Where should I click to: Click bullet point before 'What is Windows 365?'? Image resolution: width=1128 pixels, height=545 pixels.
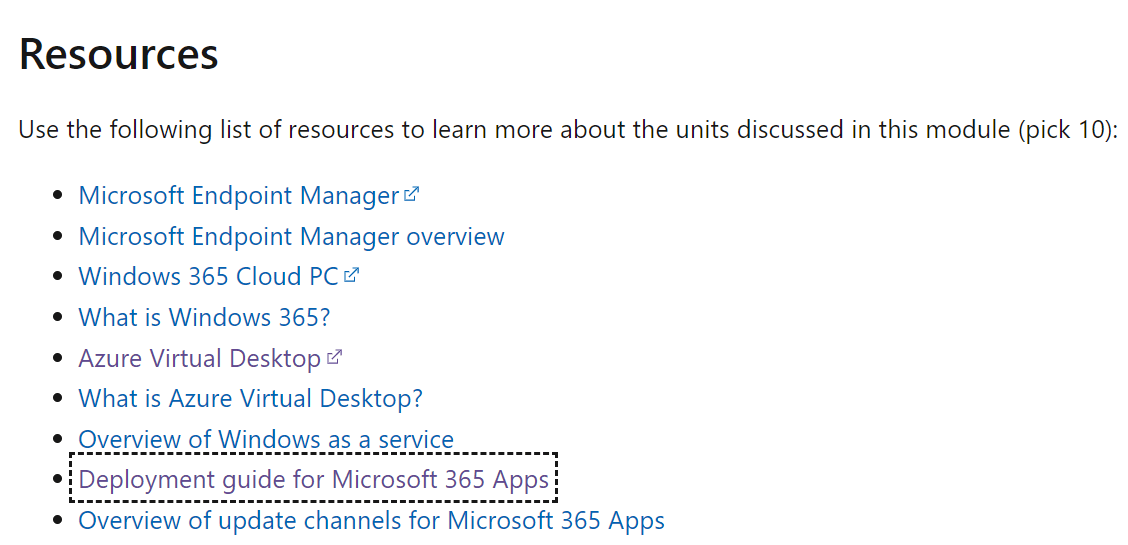tap(58, 319)
